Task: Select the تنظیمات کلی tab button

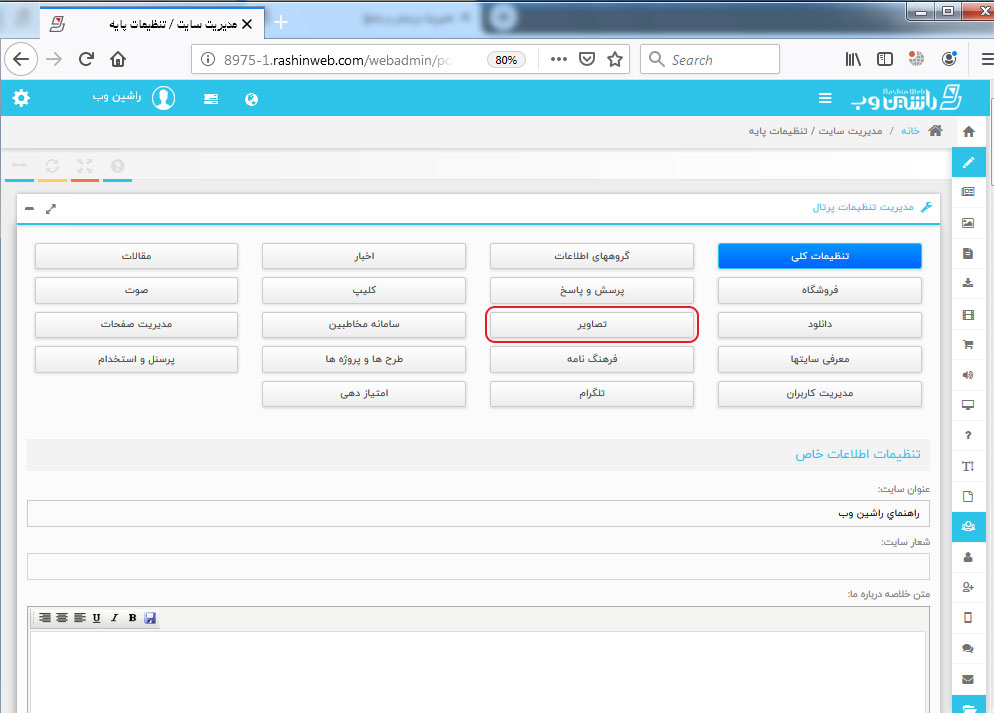Action: pyautogui.click(x=819, y=256)
